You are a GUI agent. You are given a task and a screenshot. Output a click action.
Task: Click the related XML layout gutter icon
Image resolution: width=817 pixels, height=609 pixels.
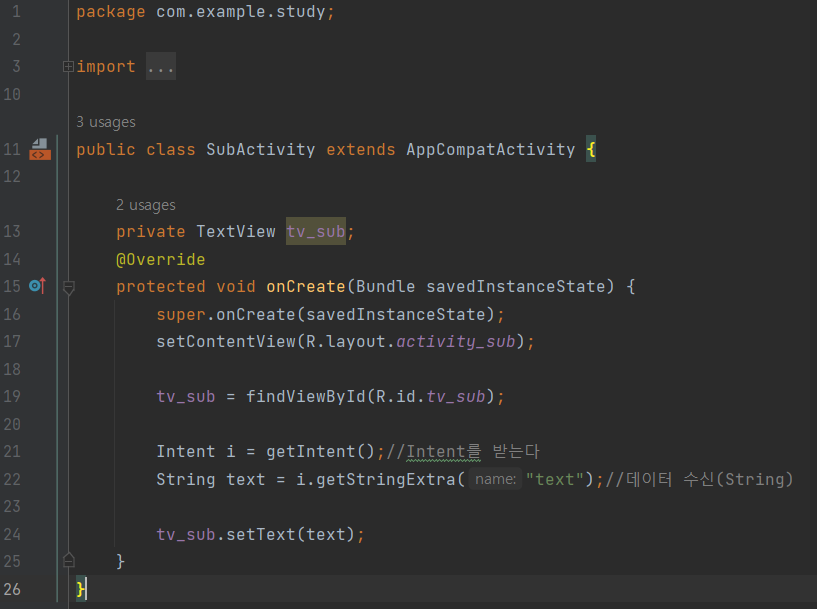[x=40, y=150]
